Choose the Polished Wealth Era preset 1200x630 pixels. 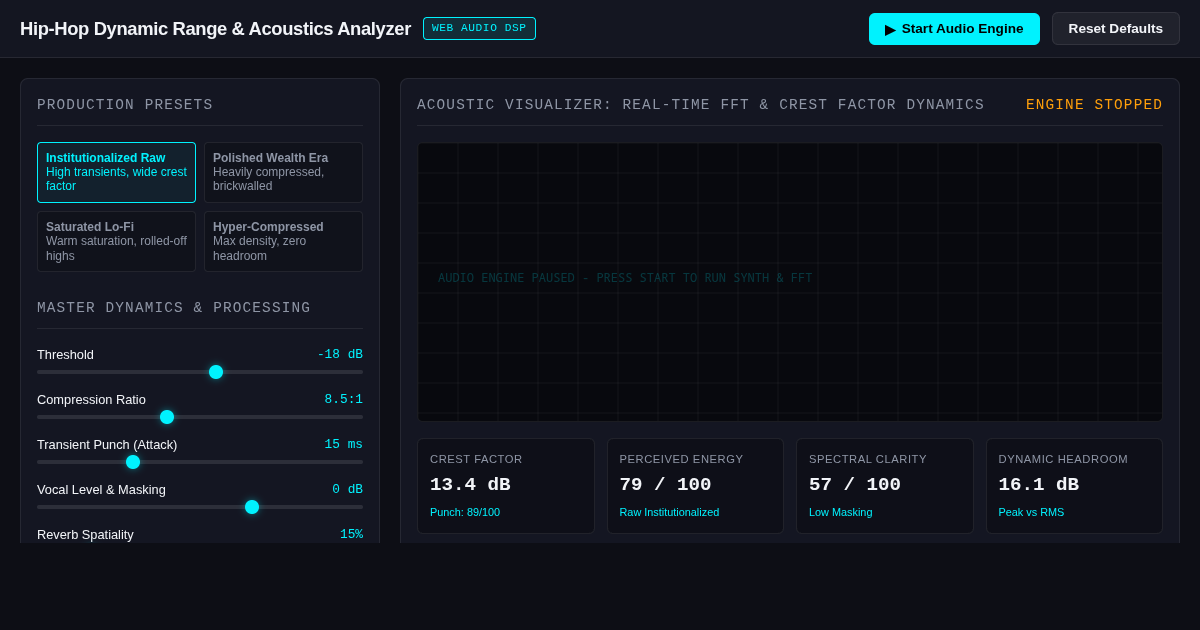[283, 172]
